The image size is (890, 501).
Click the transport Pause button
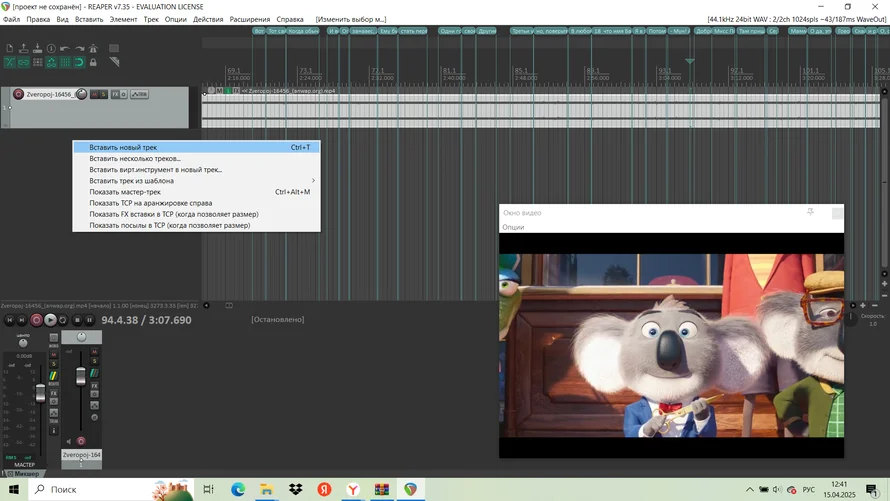89,320
